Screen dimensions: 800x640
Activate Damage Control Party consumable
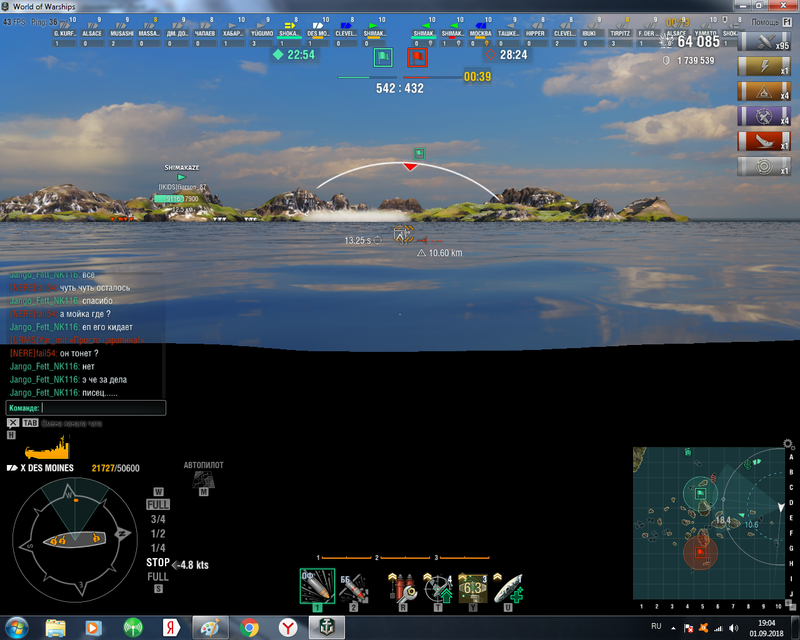[402, 586]
